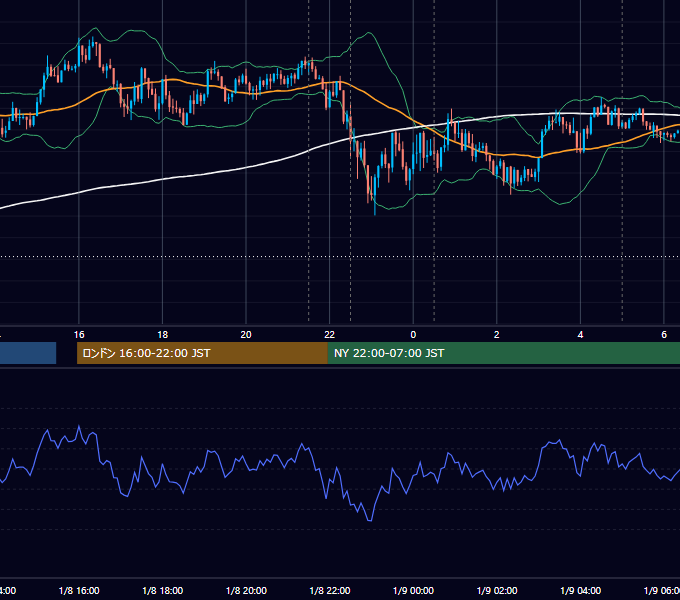
Task: Click the 1/9 04:00 date label
Action: coord(581,590)
